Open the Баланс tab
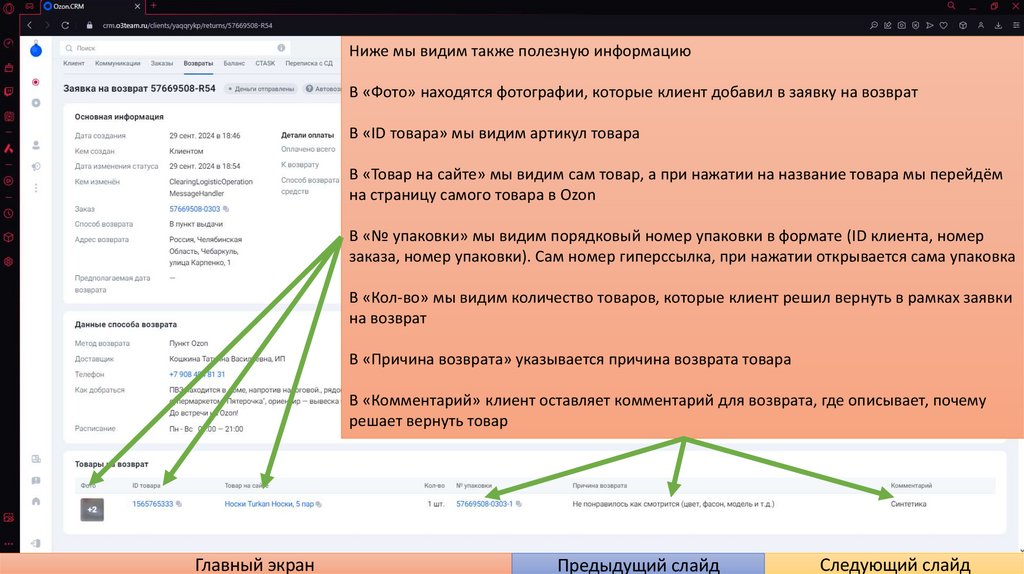Viewport: 1024px width, 574px height. point(234,63)
